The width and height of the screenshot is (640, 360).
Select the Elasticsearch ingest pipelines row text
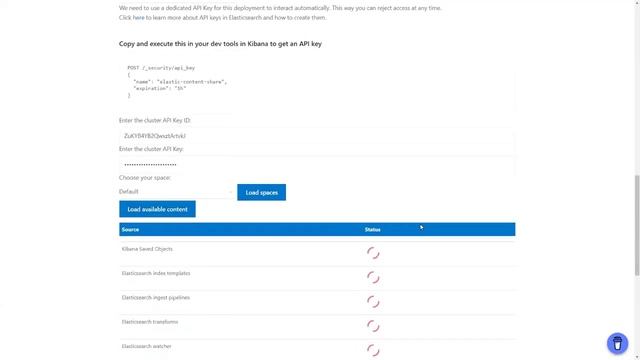(156, 298)
